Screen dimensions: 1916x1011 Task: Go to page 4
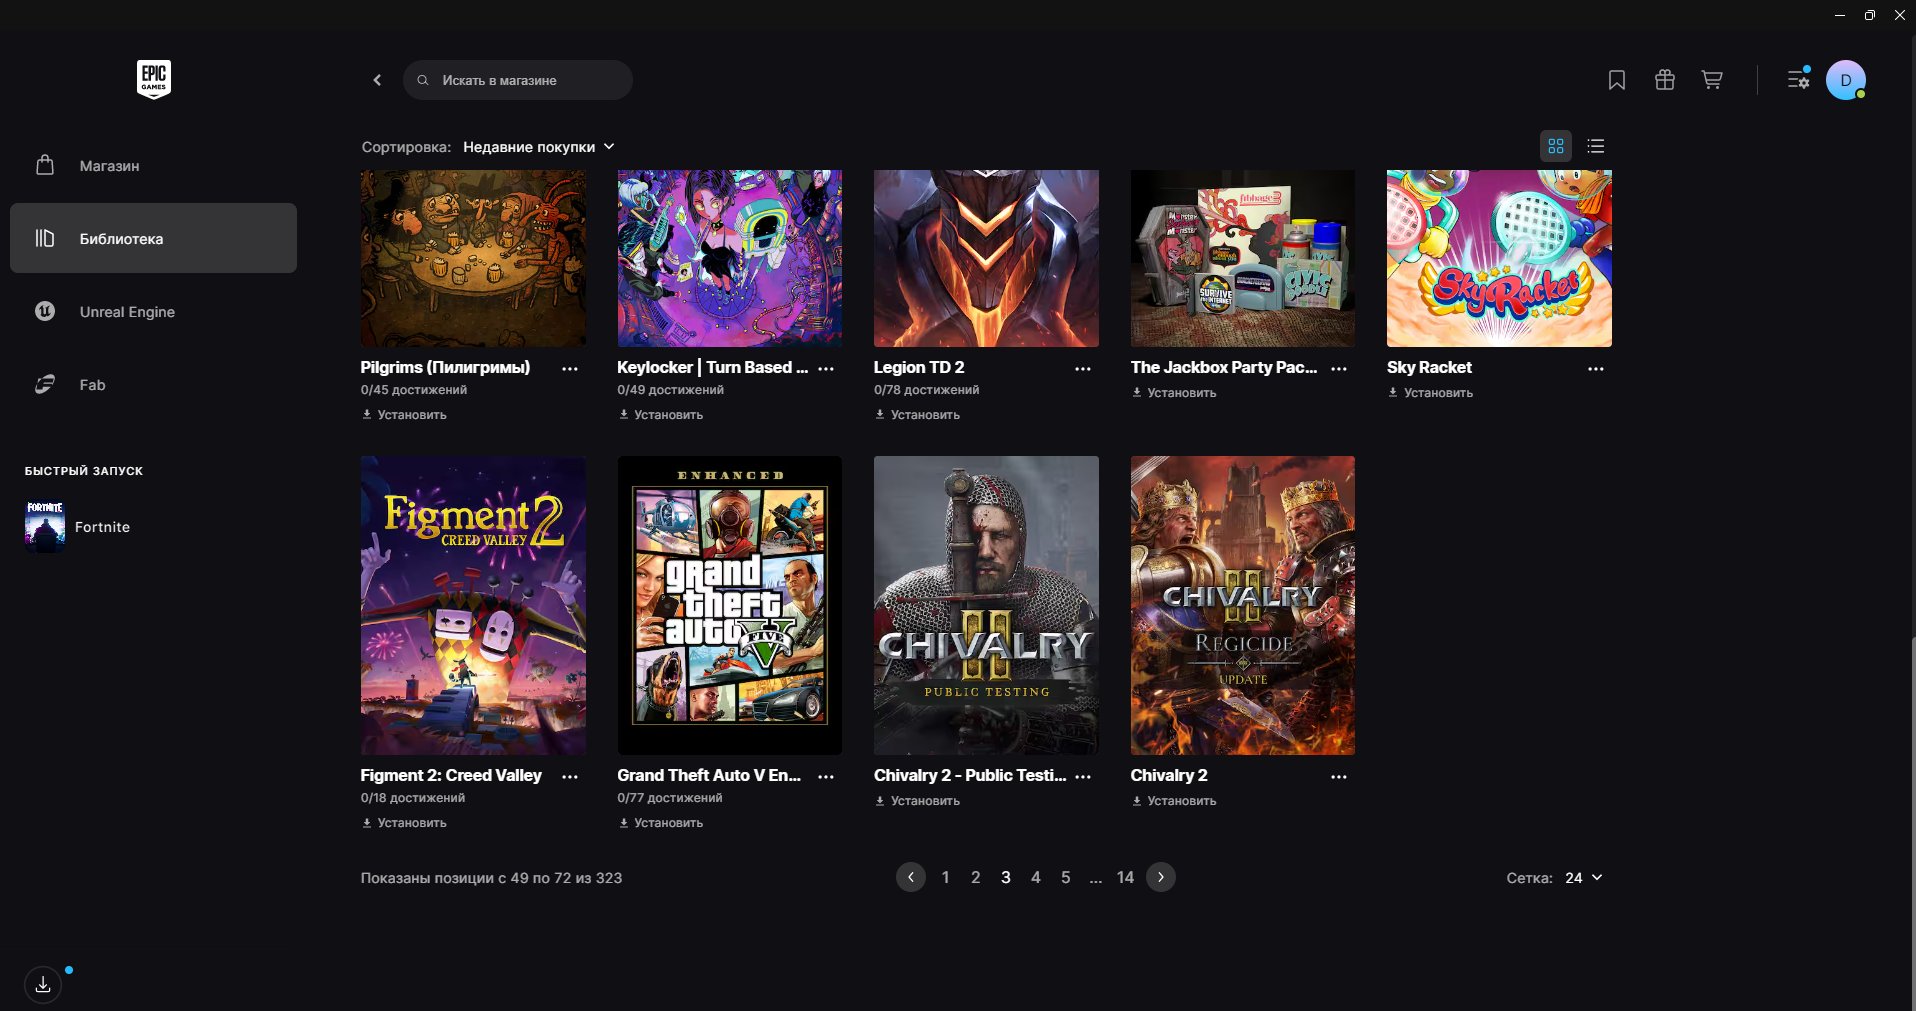(1036, 878)
